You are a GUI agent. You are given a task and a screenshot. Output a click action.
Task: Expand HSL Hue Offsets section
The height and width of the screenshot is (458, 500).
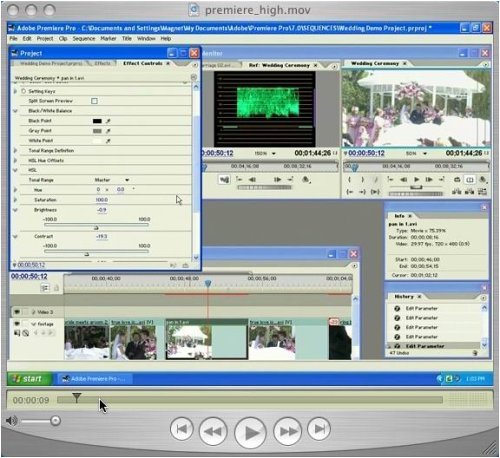click(x=15, y=160)
